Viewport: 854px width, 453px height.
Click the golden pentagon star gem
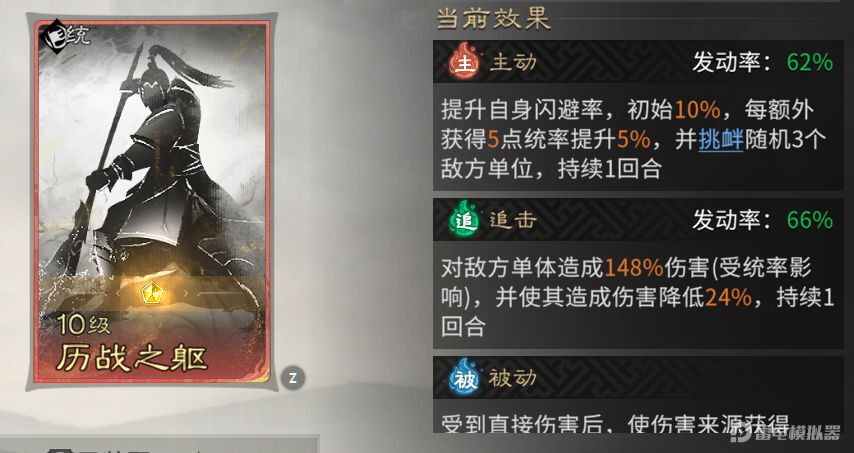[150, 293]
